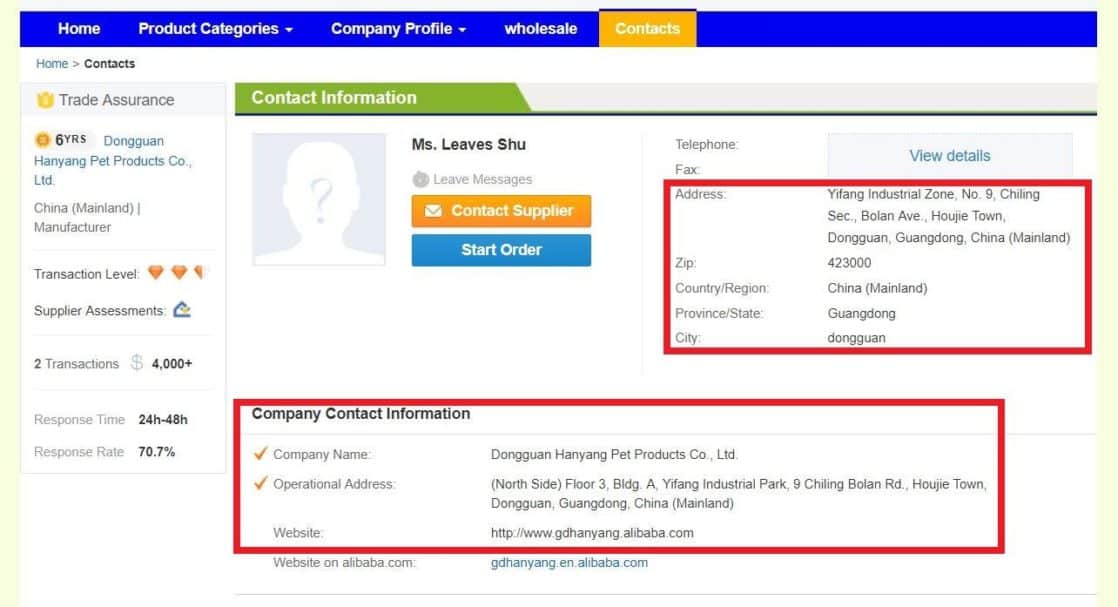Click the Start Order button
This screenshot has height=607, width=1118.
point(501,250)
